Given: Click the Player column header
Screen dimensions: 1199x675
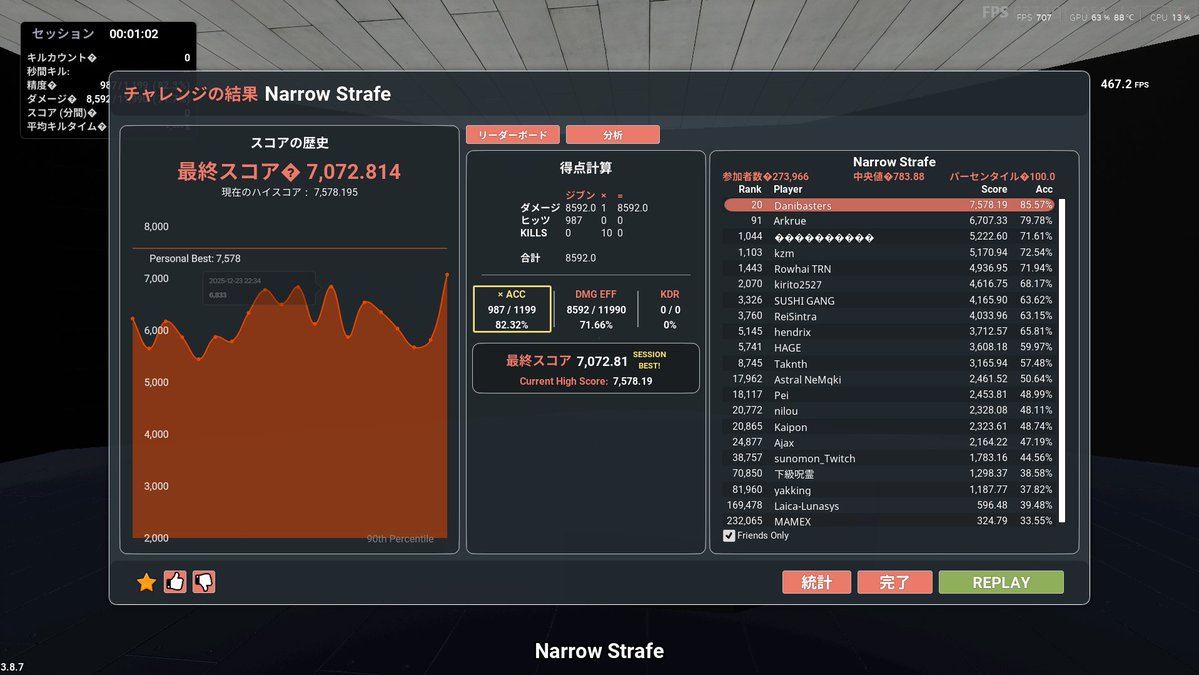Looking at the screenshot, I should tap(788, 190).
